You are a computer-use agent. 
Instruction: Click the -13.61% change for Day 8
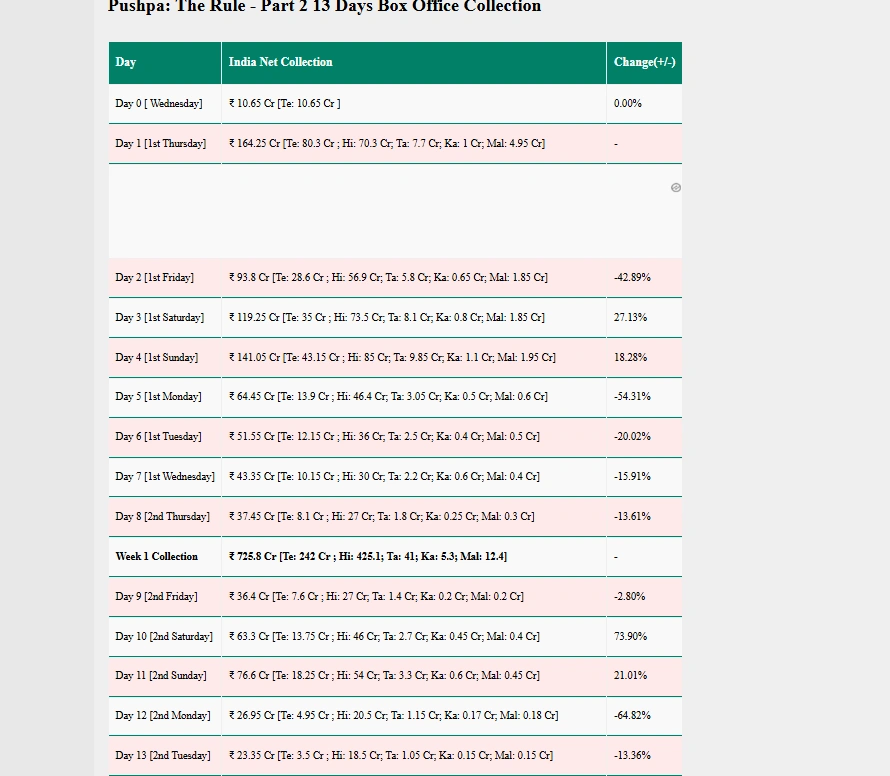[x=632, y=517]
